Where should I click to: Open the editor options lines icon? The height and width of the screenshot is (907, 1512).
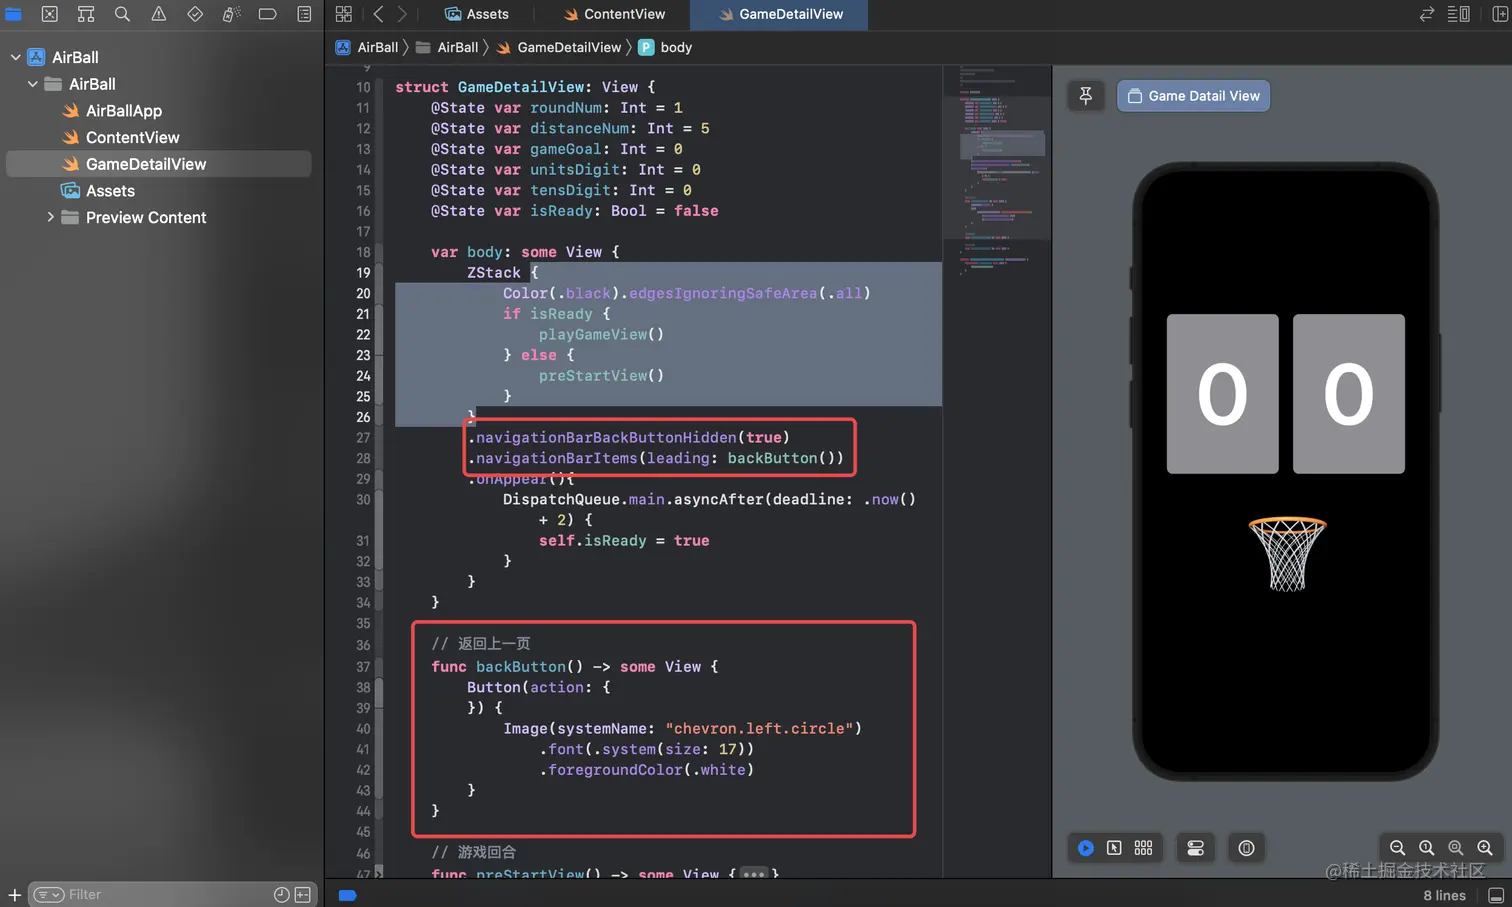tap(1459, 14)
